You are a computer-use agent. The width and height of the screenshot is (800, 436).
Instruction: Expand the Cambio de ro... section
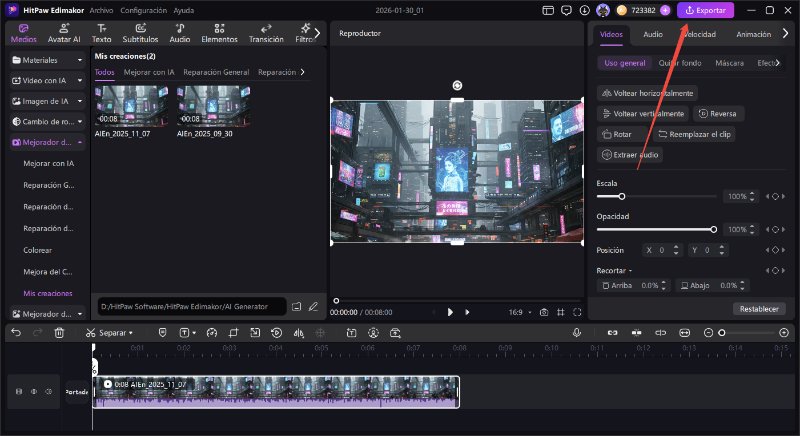[x=47, y=121]
